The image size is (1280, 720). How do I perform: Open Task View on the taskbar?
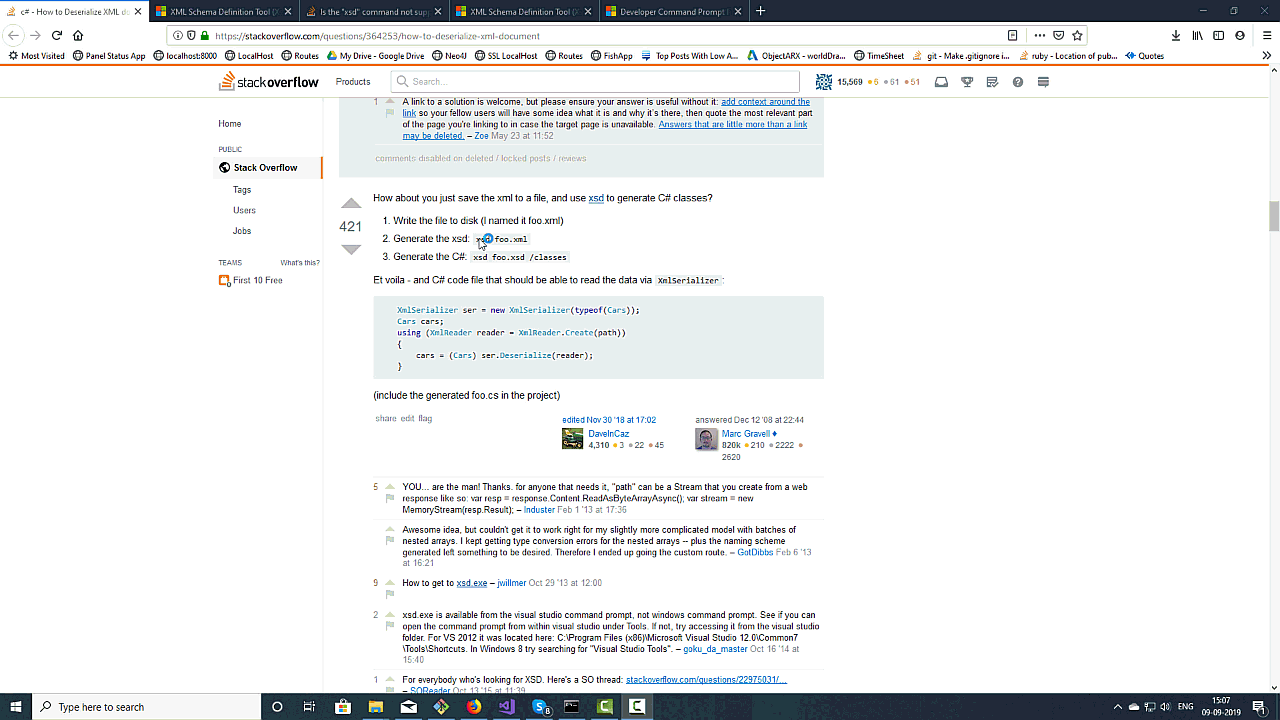[x=309, y=706]
